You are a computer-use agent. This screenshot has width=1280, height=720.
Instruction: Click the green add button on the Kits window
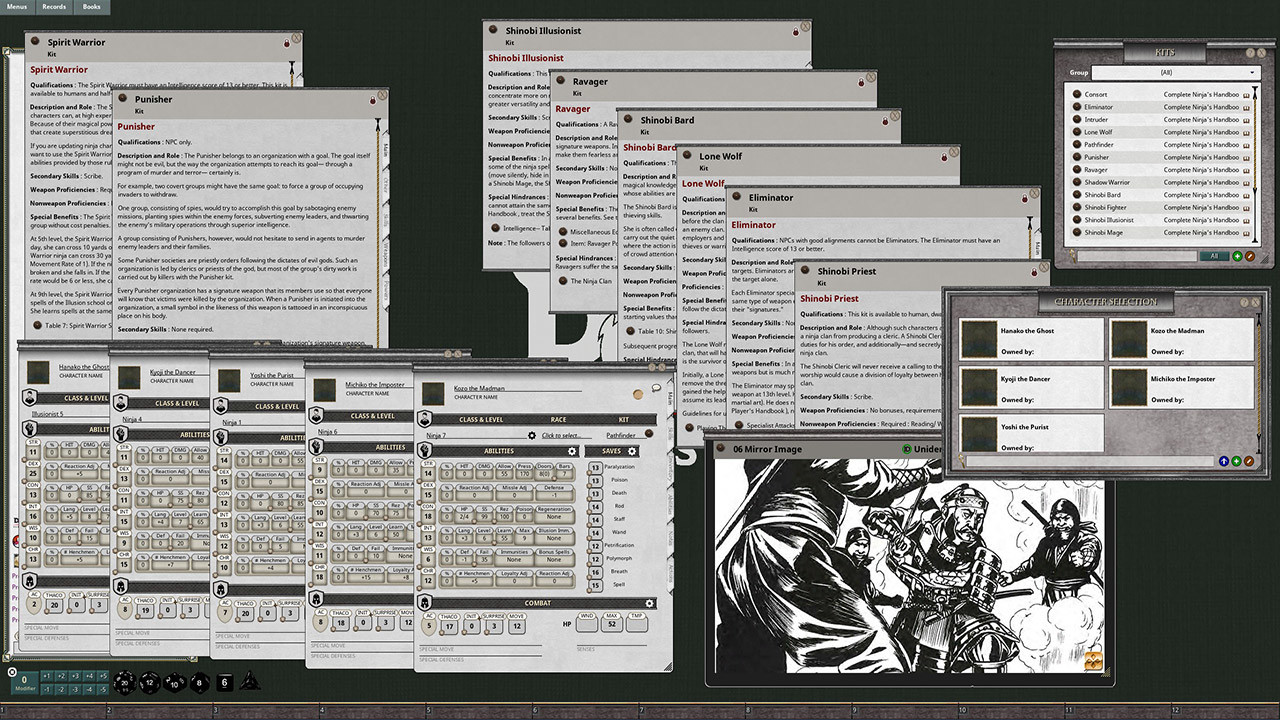tap(1236, 255)
